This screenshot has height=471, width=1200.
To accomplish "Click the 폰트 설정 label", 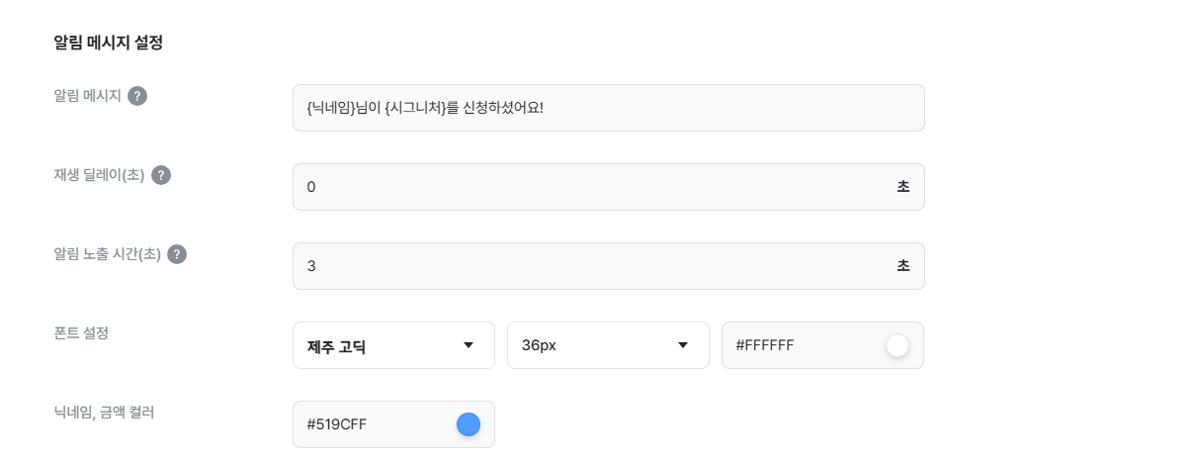I will click(81, 333).
